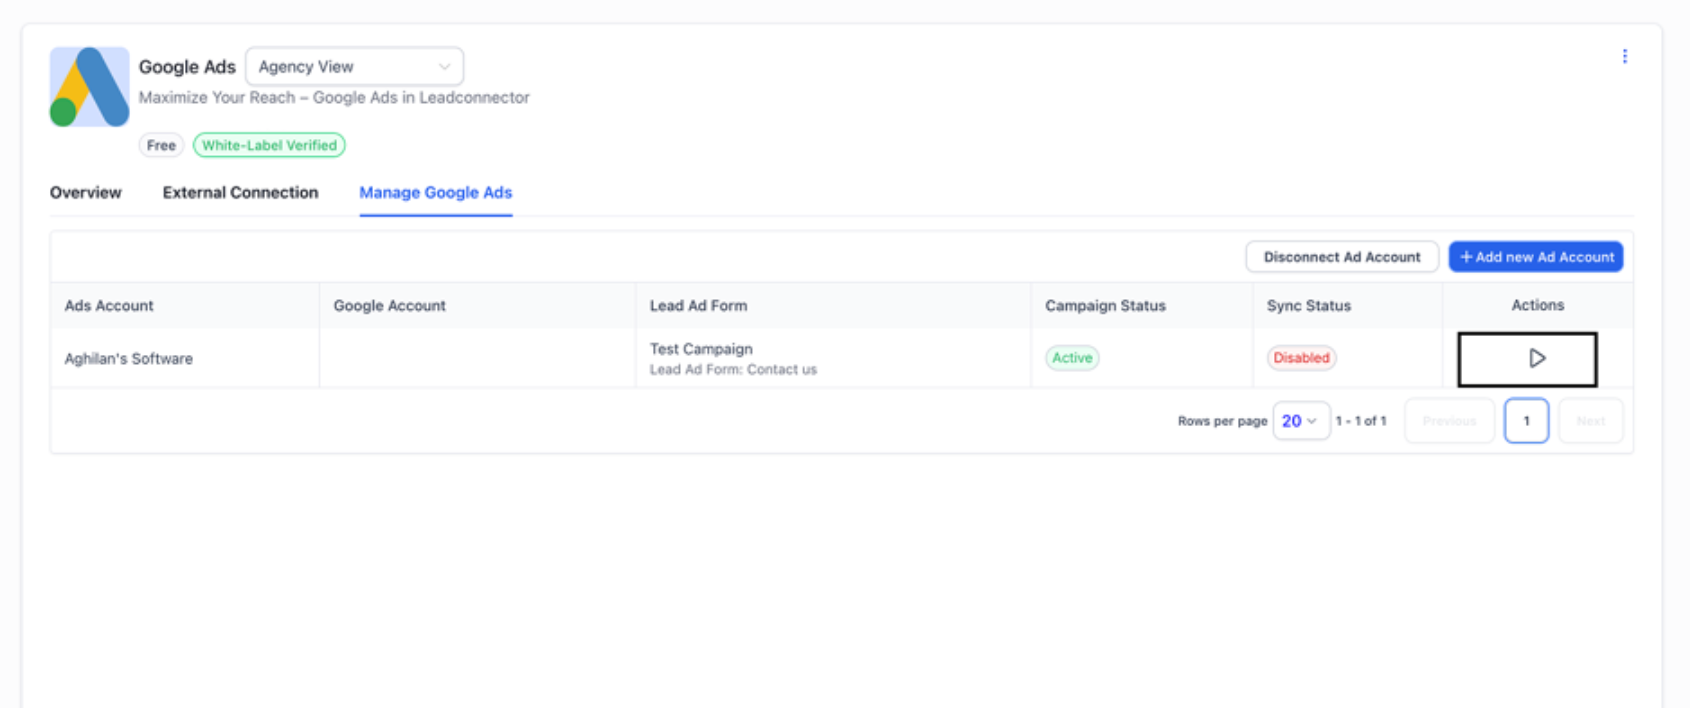Viewport: 1690px width, 708px height.
Task: Change rows per page dropdown showing 20
Action: tap(1301, 421)
